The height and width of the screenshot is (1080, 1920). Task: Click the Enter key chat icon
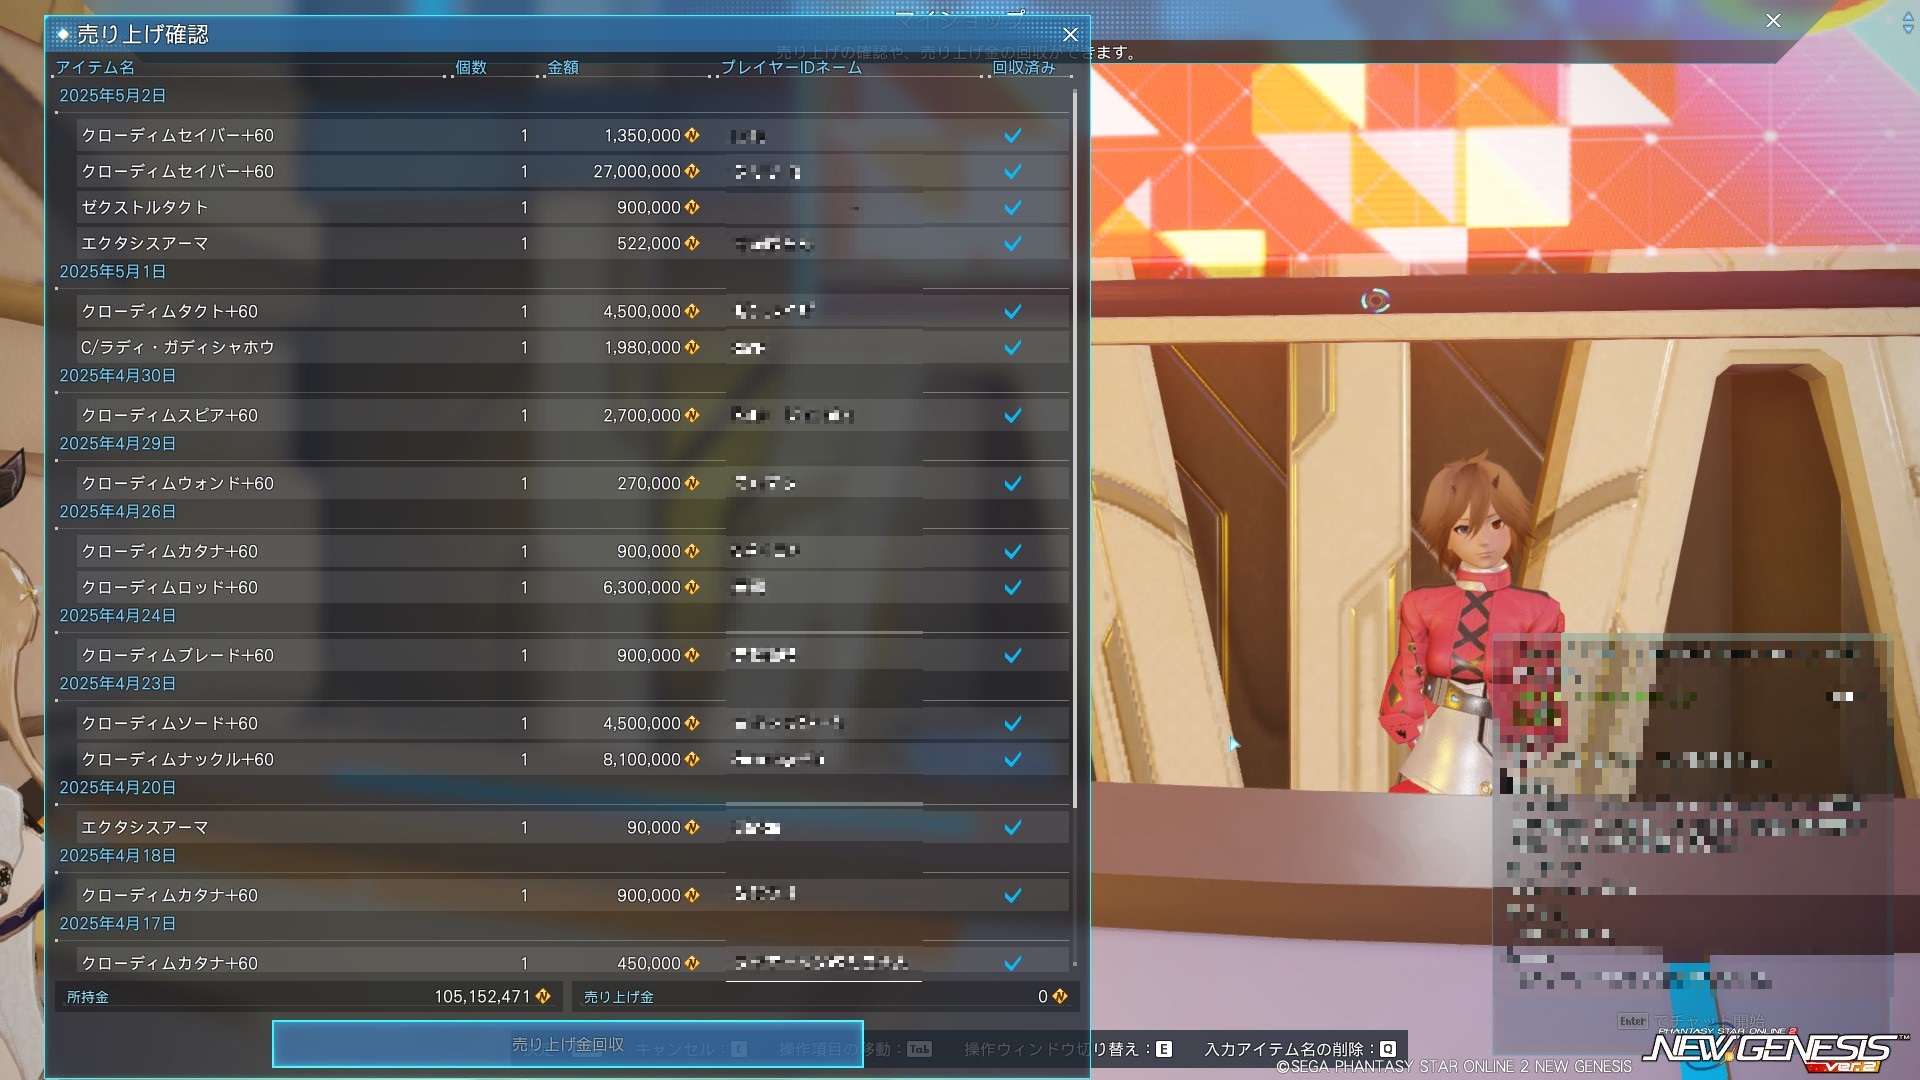[1633, 1021]
